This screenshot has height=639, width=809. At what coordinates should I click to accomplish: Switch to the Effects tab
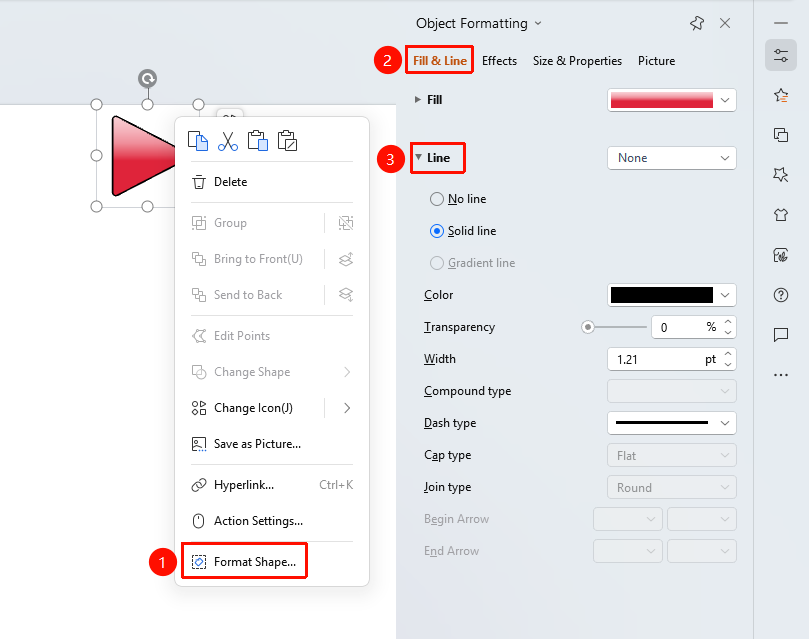click(499, 61)
